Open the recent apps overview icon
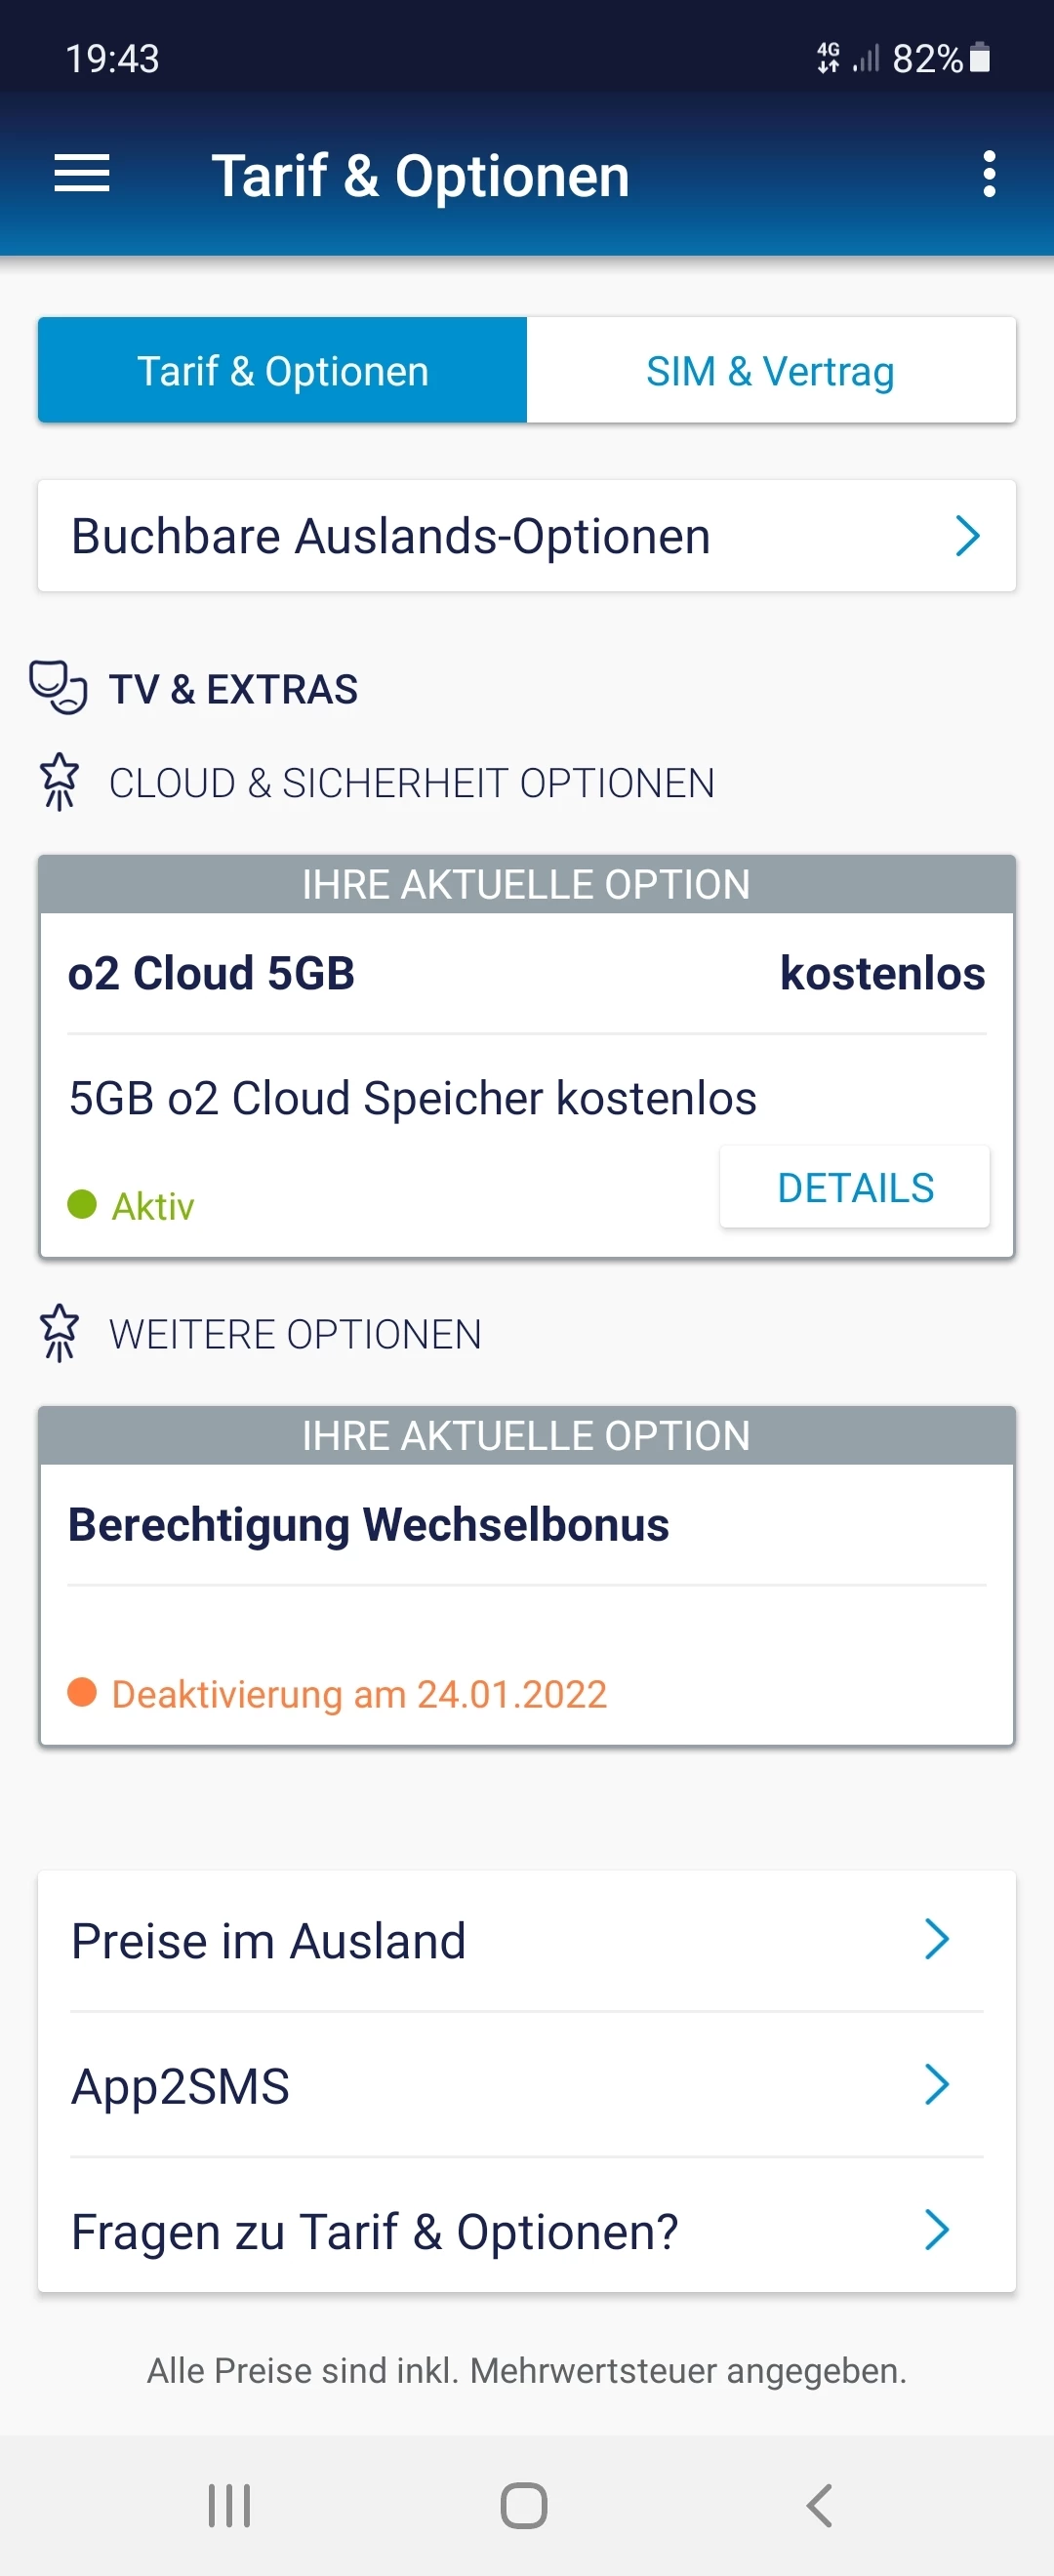The image size is (1054, 2576). coord(229,2505)
